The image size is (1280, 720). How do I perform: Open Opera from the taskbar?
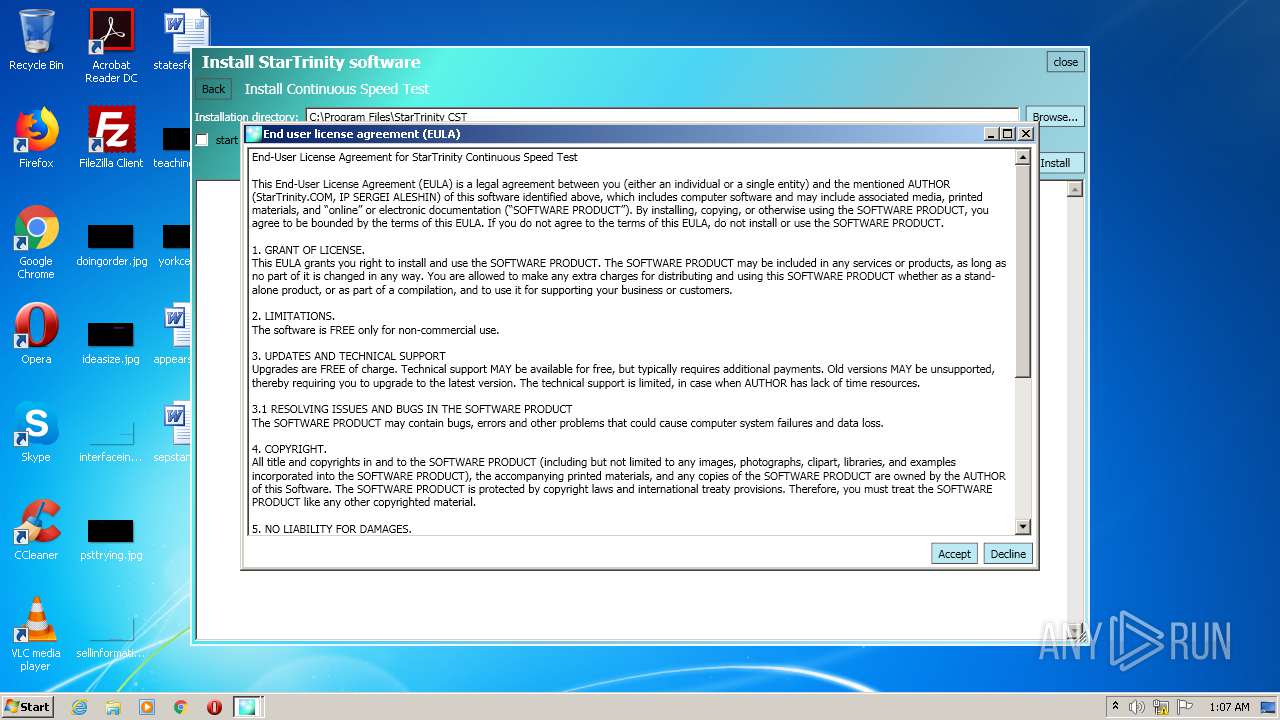click(214, 707)
